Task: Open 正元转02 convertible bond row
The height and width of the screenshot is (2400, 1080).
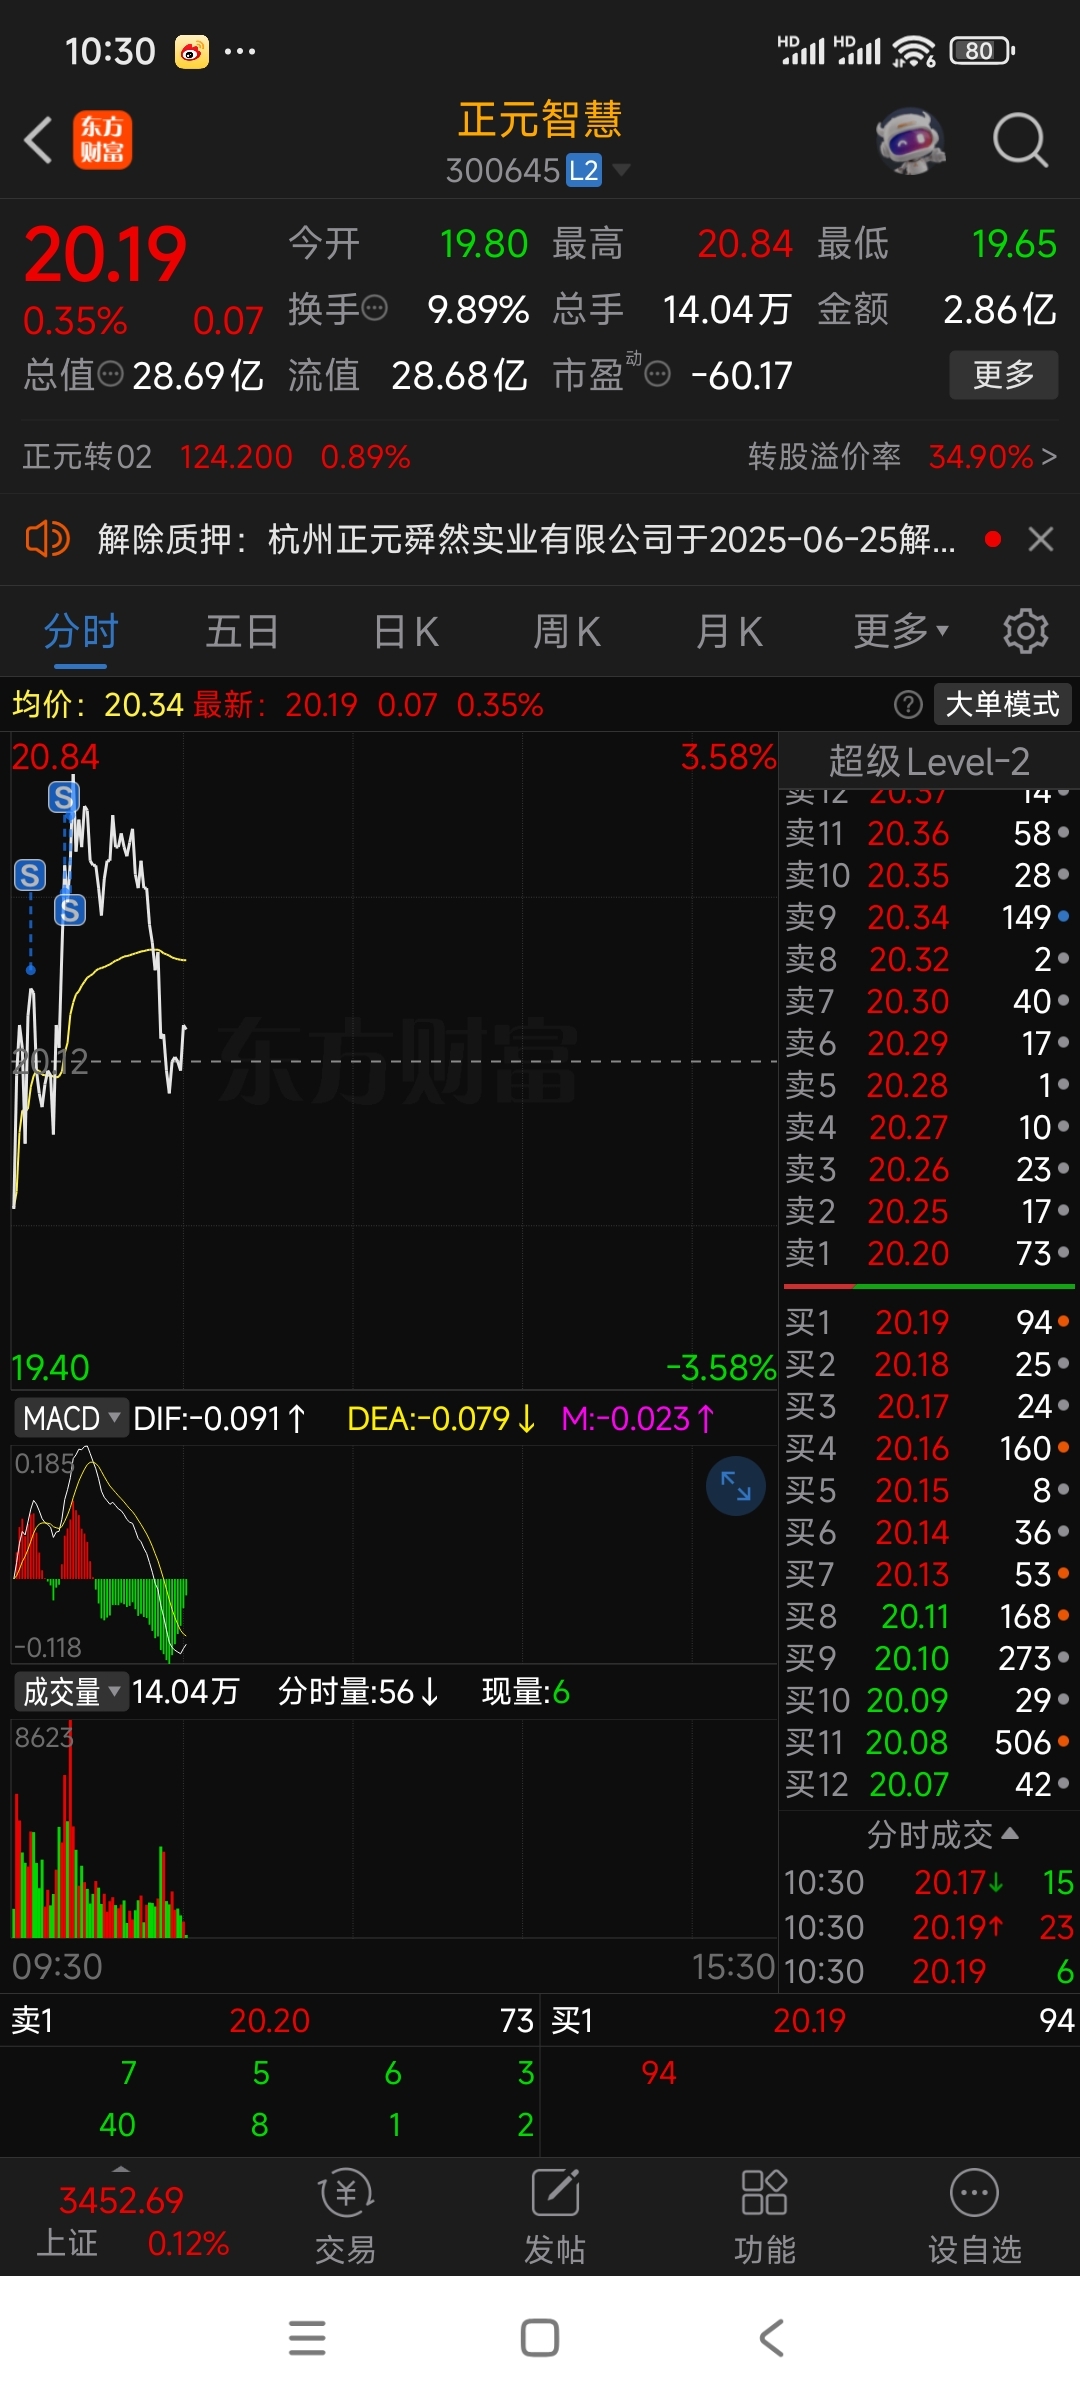Action: click(x=217, y=457)
